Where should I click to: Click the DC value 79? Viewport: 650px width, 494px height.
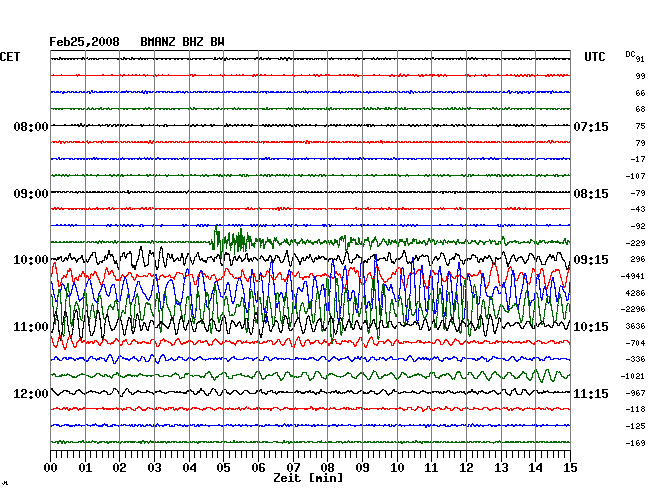(x=640, y=143)
